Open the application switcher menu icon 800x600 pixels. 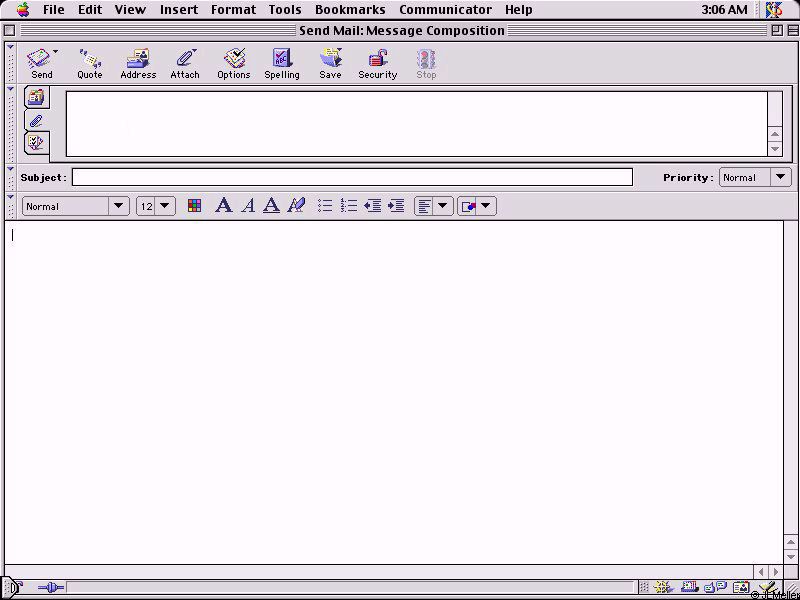point(774,10)
